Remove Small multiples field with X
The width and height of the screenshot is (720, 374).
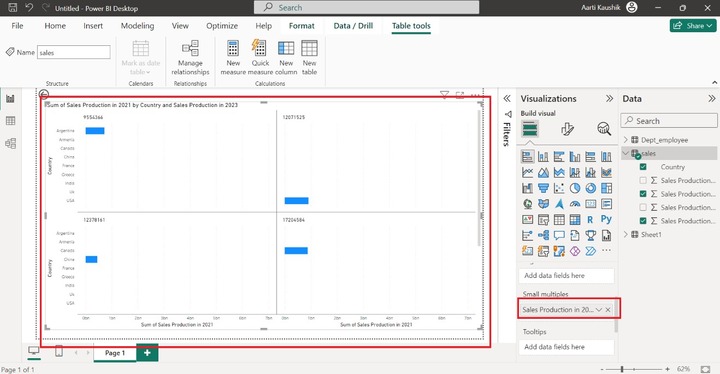pos(608,310)
